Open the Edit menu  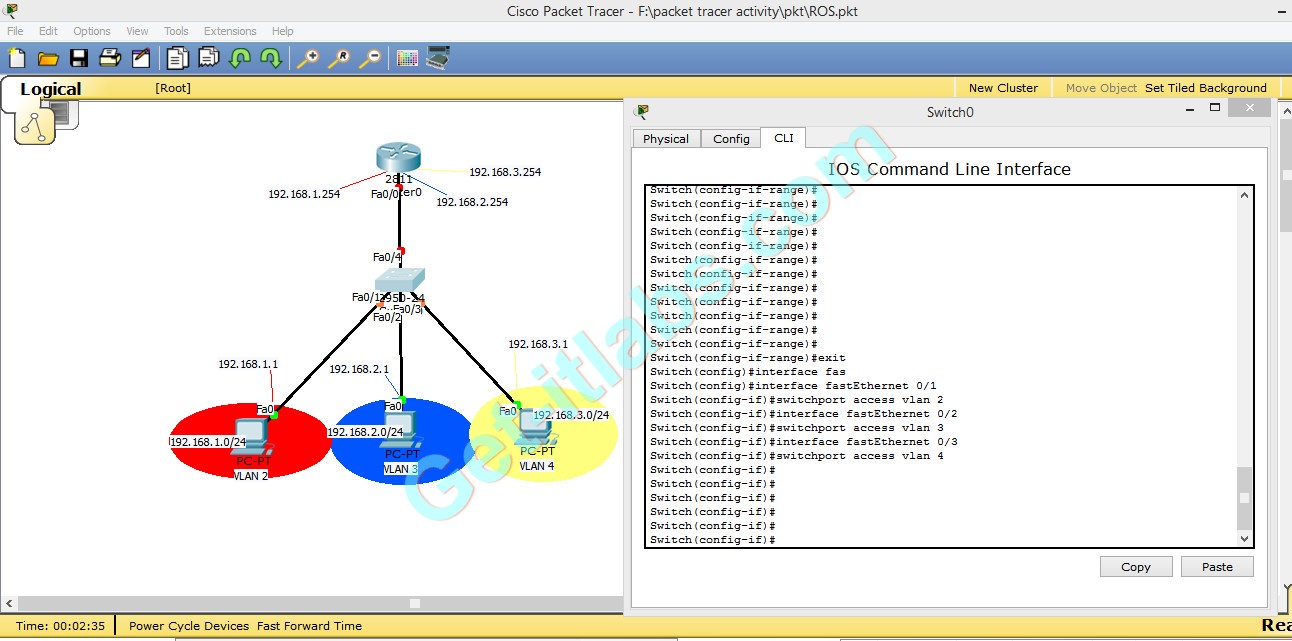pyautogui.click(x=48, y=31)
